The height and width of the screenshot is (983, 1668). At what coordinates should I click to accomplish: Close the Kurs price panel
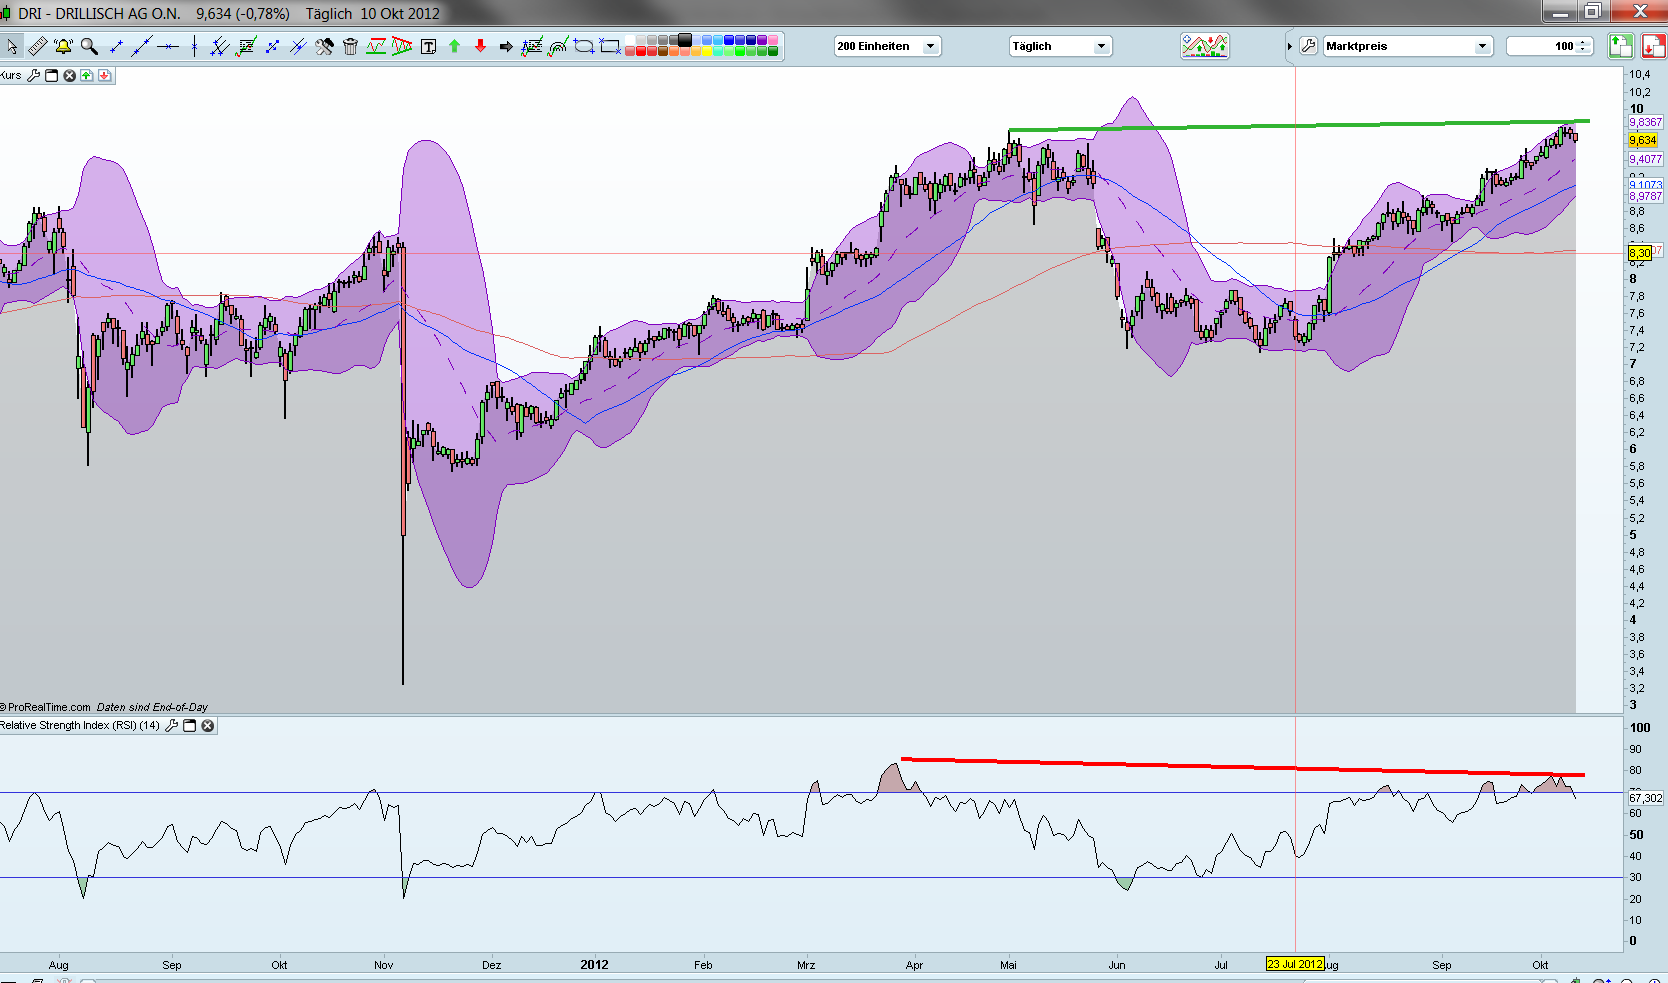tap(70, 75)
